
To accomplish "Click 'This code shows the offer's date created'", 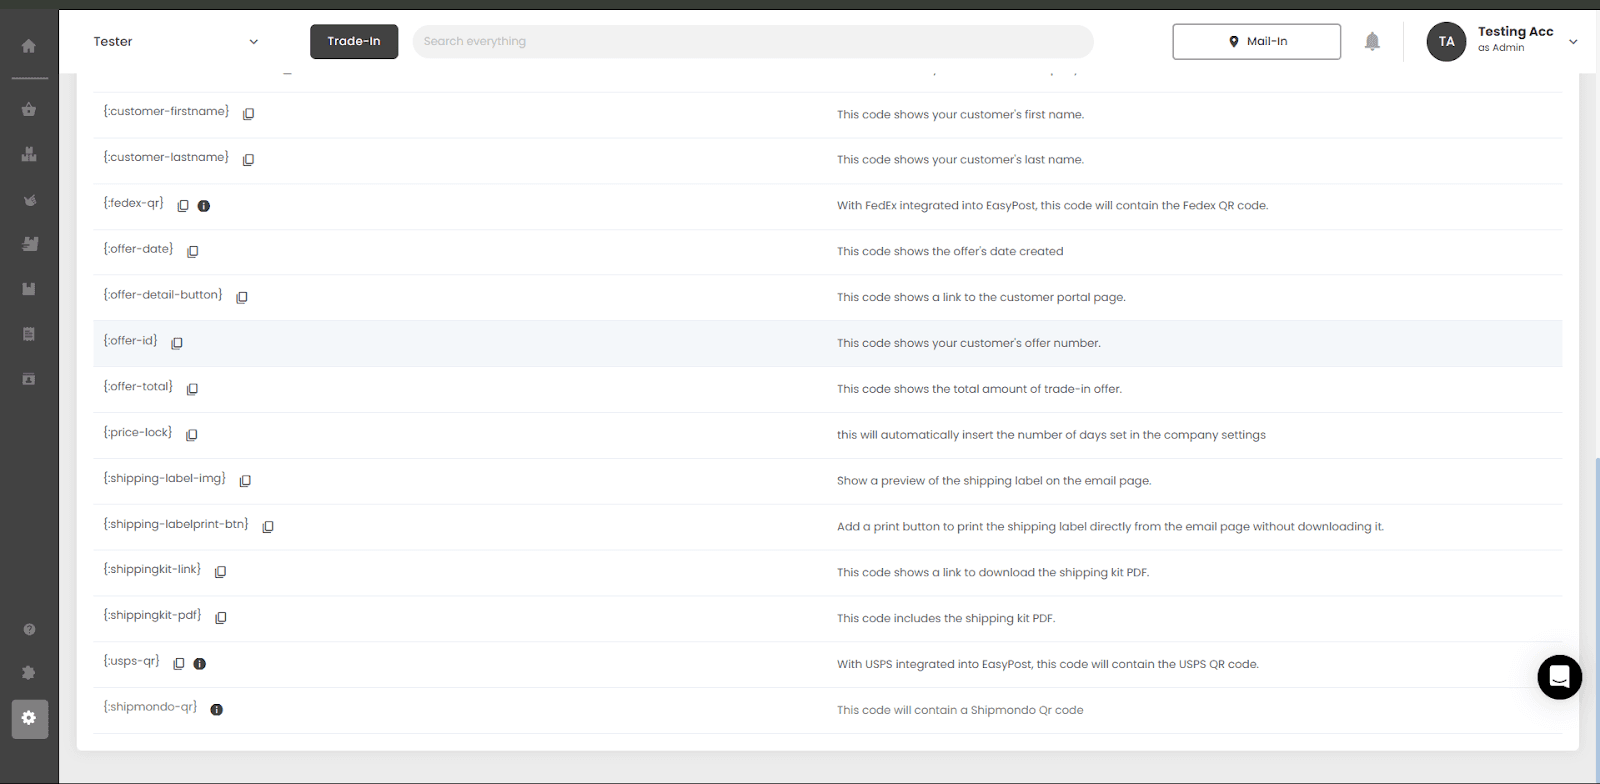I will [x=950, y=252].
